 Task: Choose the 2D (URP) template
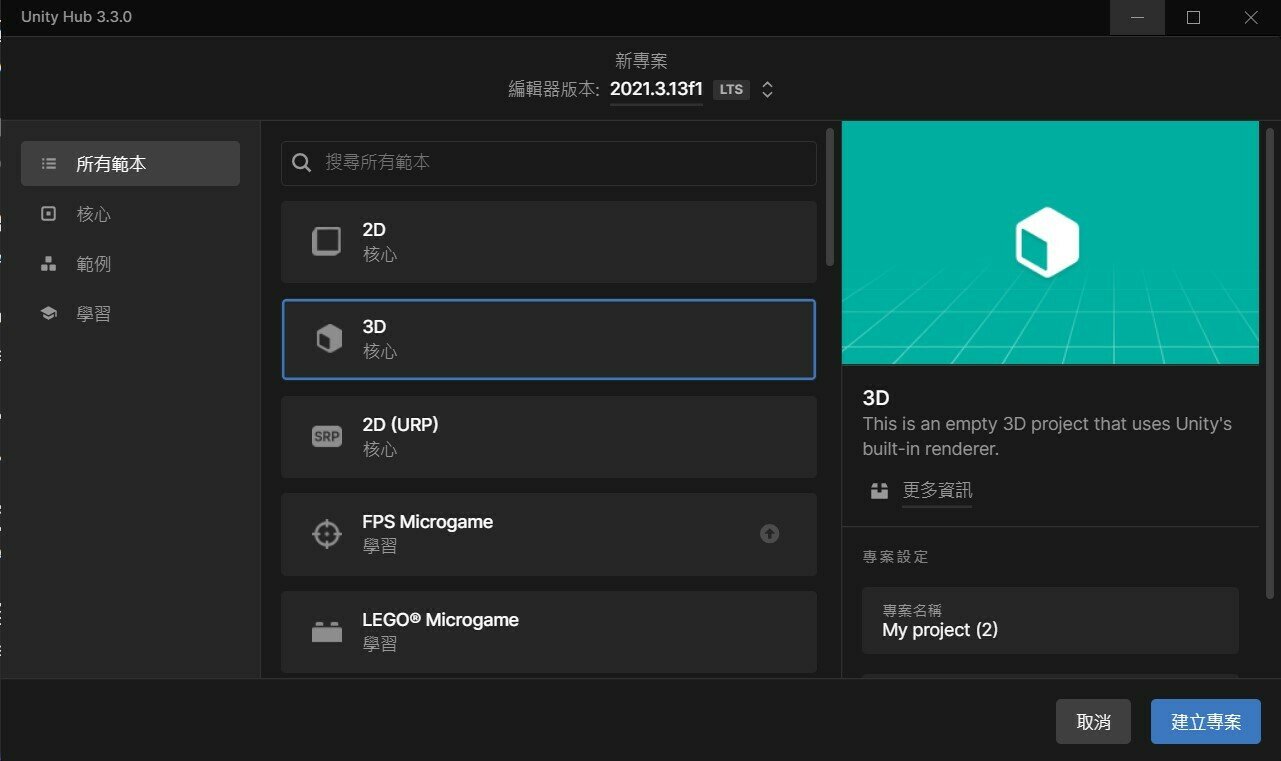549,437
